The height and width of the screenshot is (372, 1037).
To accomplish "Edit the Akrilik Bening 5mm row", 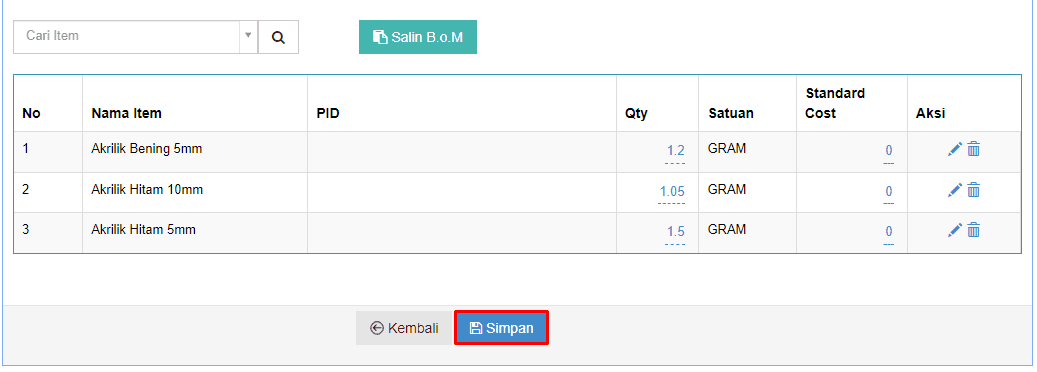I will point(954,150).
